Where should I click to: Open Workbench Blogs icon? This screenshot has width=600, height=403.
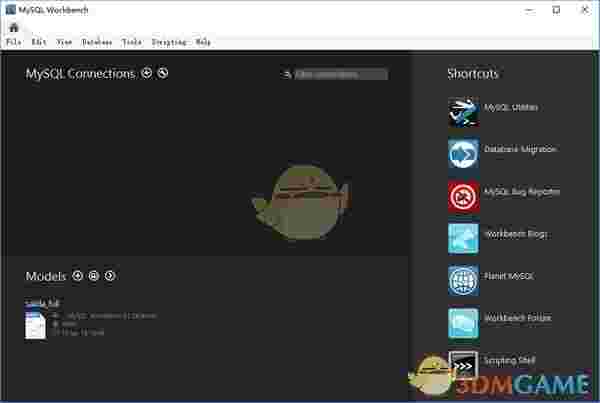(463, 238)
